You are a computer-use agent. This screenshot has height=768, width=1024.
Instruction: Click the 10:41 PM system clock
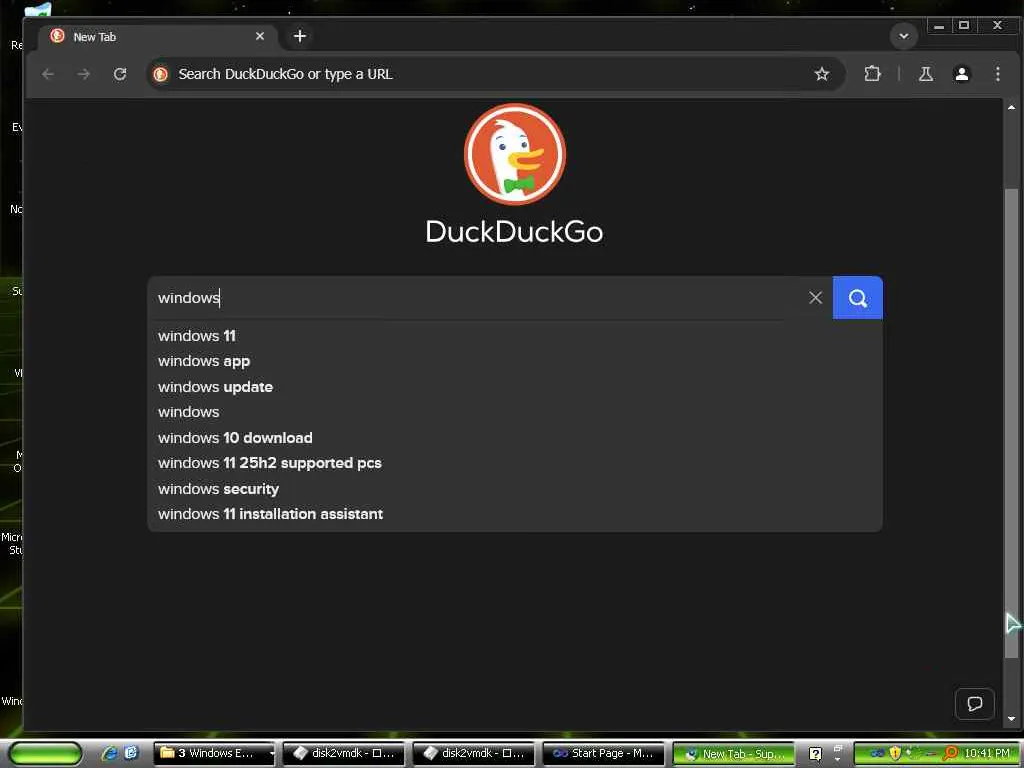[x=987, y=754]
